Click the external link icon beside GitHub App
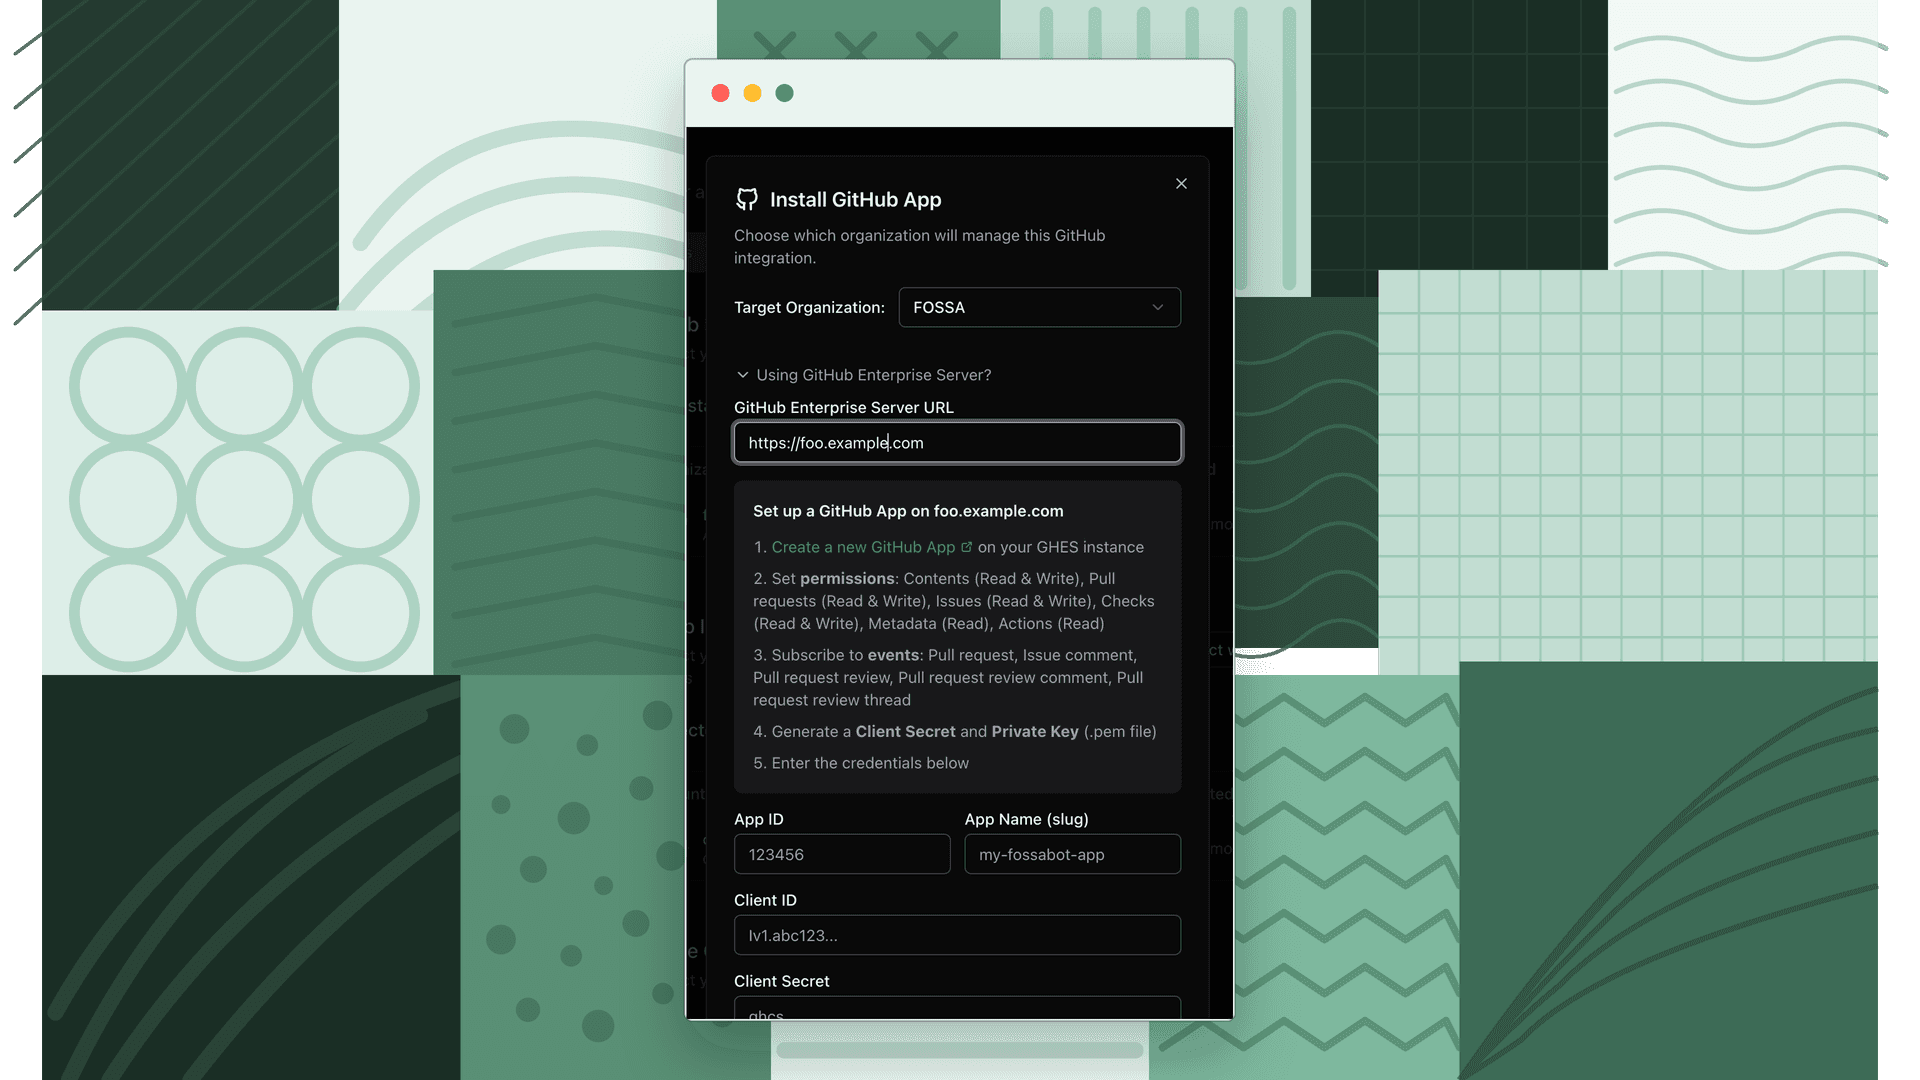 click(x=966, y=547)
